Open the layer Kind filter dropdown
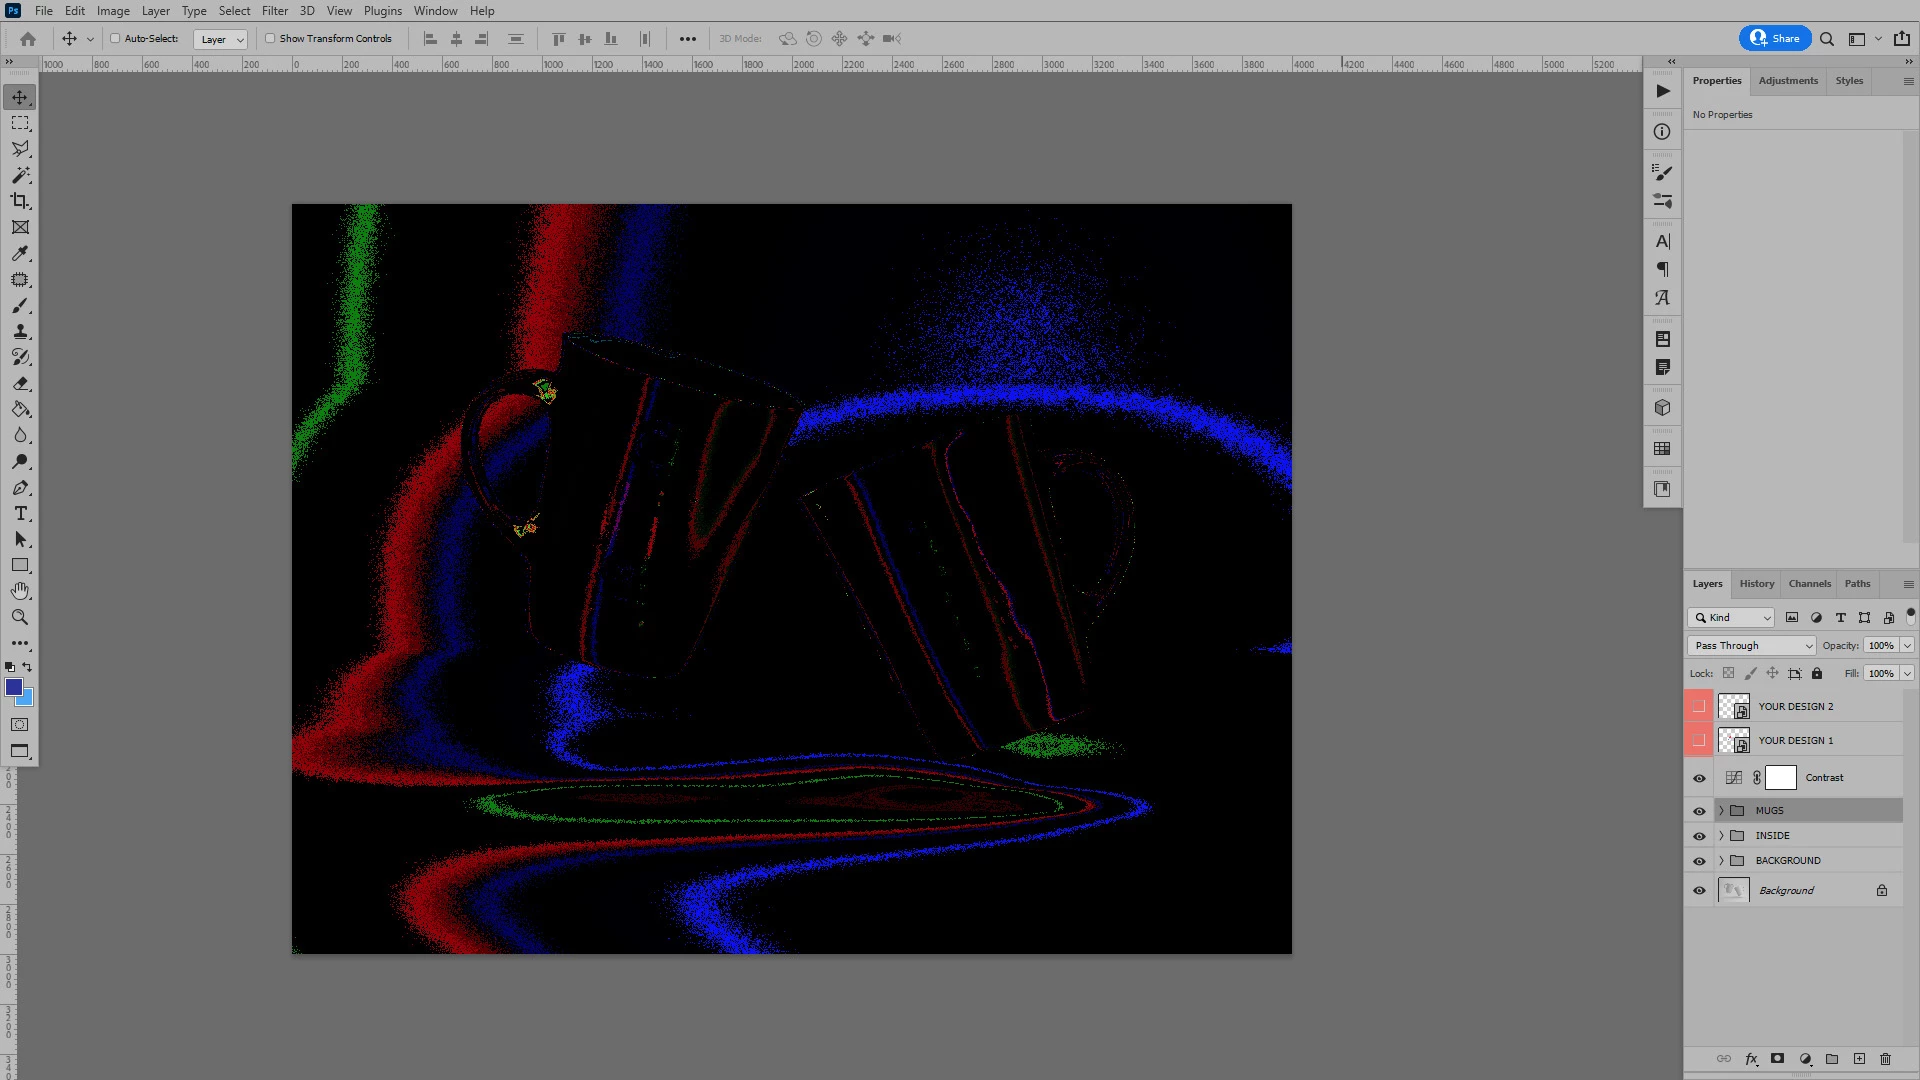Image resolution: width=1920 pixels, height=1080 pixels. click(1731, 618)
